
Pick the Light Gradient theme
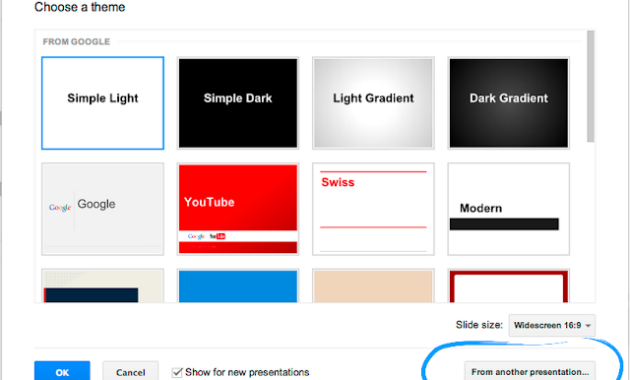[x=373, y=103]
